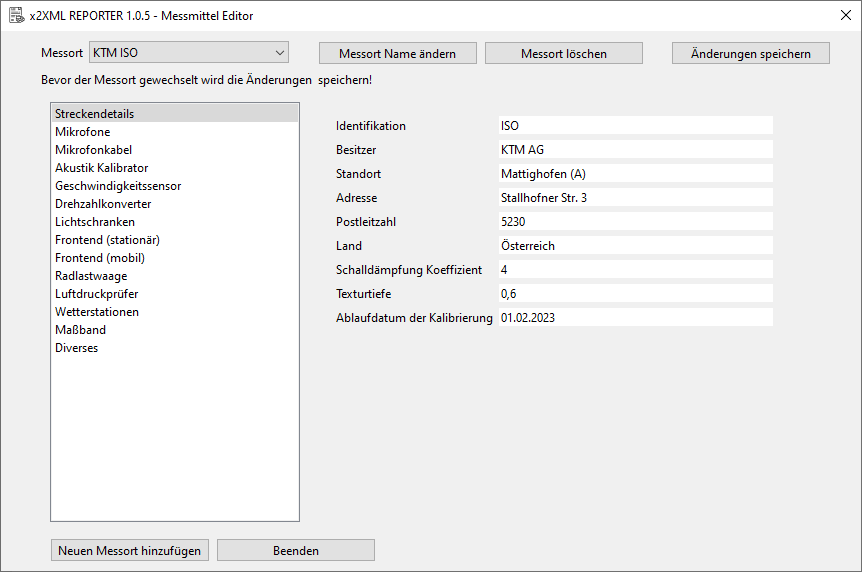Save changes with Änderungen speichern

tap(750, 54)
